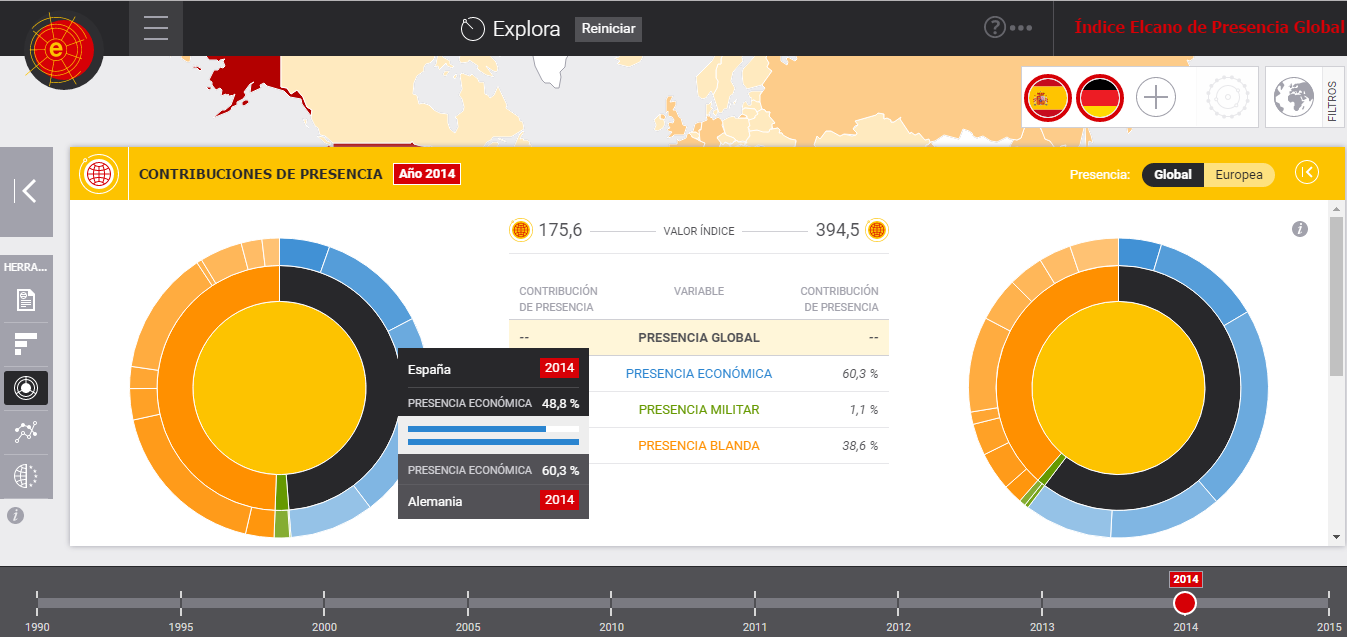1347x637 pixels.
Task: Select the PRESENCIA BLANDA variable
Action: point(699,446)
